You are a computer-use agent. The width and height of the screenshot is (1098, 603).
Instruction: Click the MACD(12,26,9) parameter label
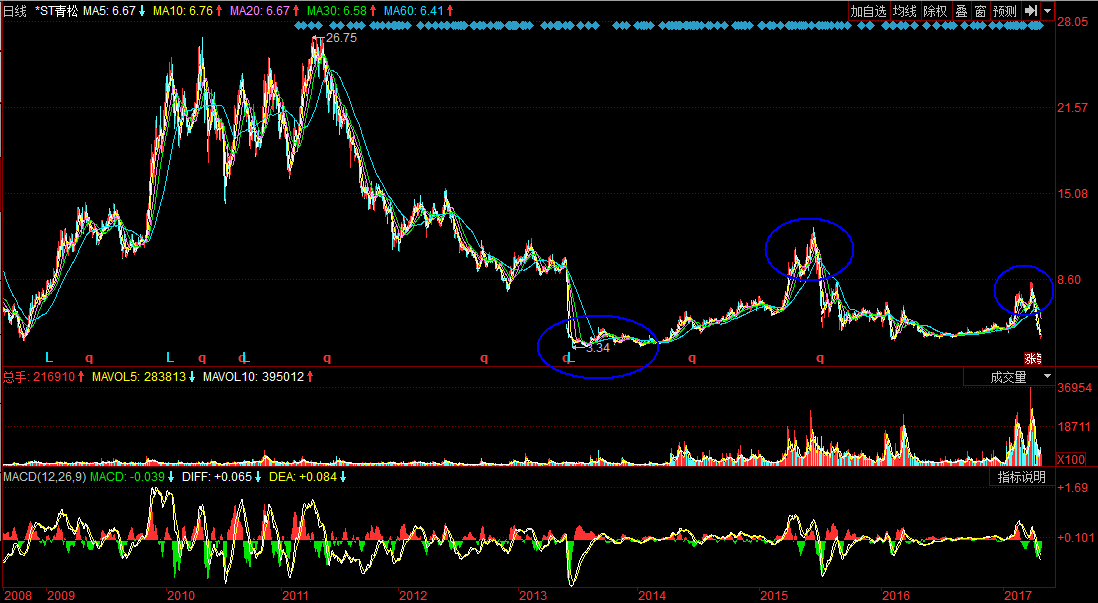click(43, 477)
